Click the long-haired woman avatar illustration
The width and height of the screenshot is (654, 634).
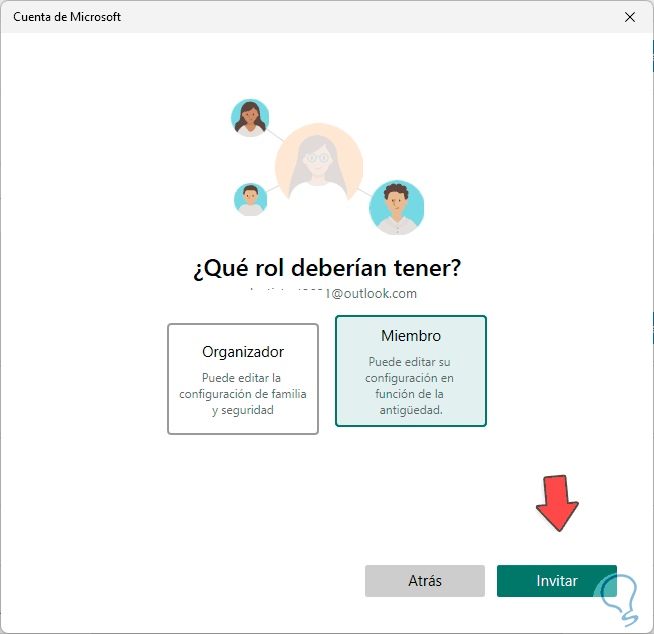click(x=250, y=118)
